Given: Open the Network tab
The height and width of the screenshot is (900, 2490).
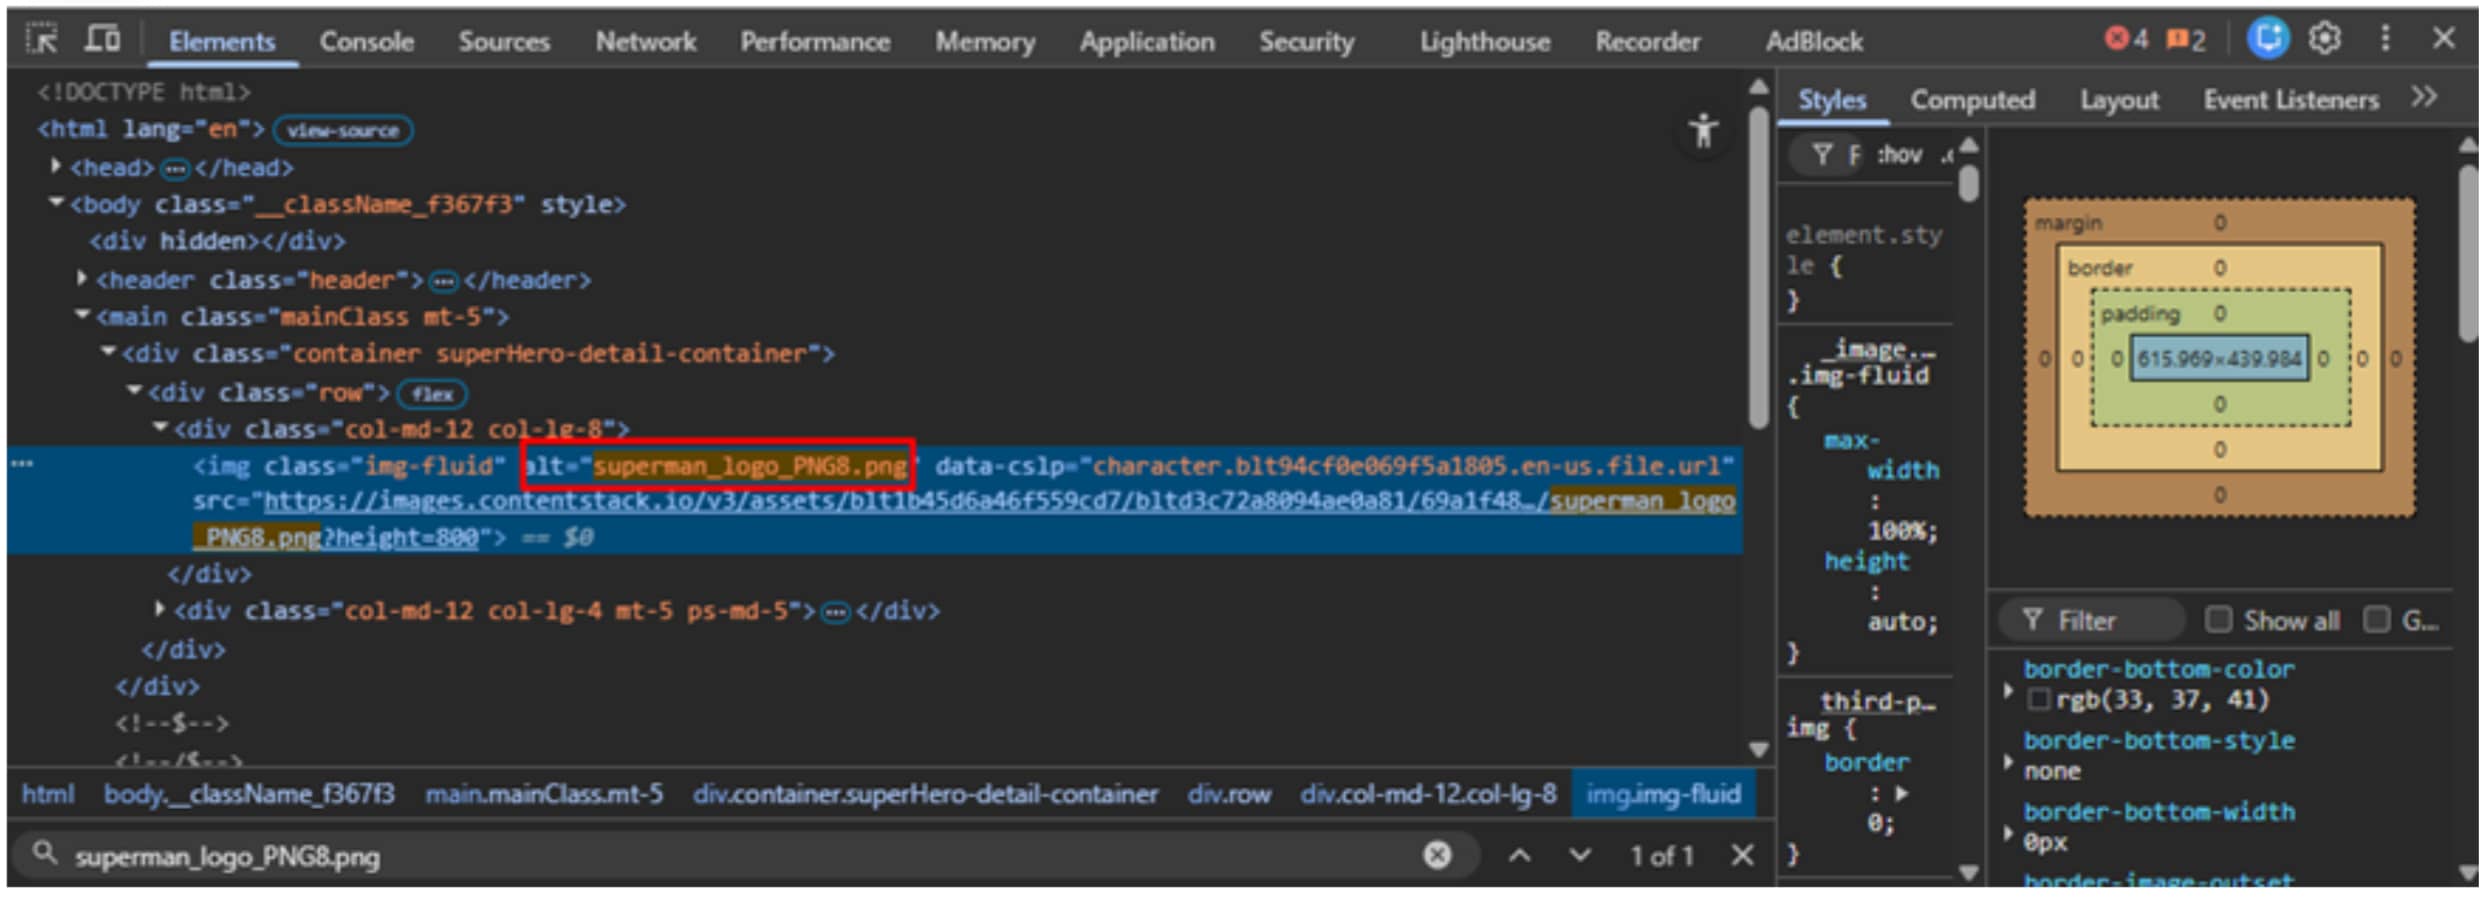Looking at the screenshot, I should point(645,41).
